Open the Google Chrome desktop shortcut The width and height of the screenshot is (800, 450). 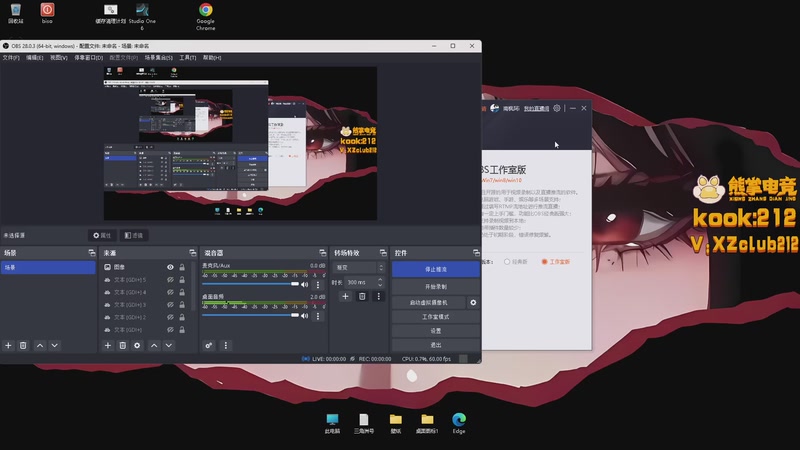pyautogui.click(x=206, y=16)
